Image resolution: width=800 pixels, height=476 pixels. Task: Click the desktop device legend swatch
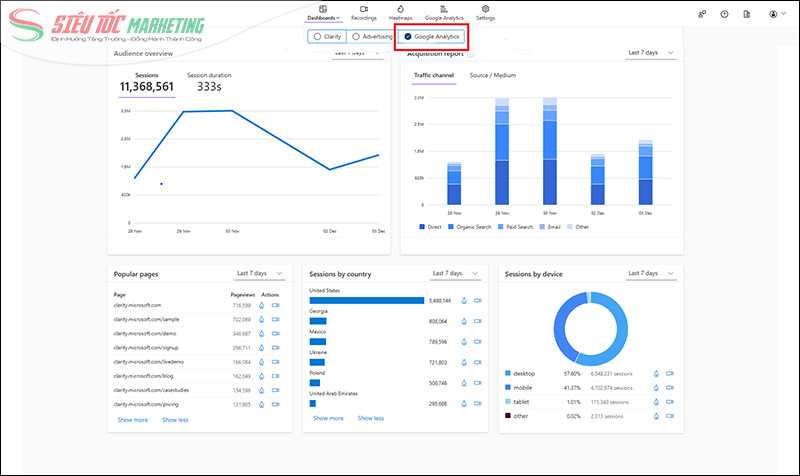508,373
